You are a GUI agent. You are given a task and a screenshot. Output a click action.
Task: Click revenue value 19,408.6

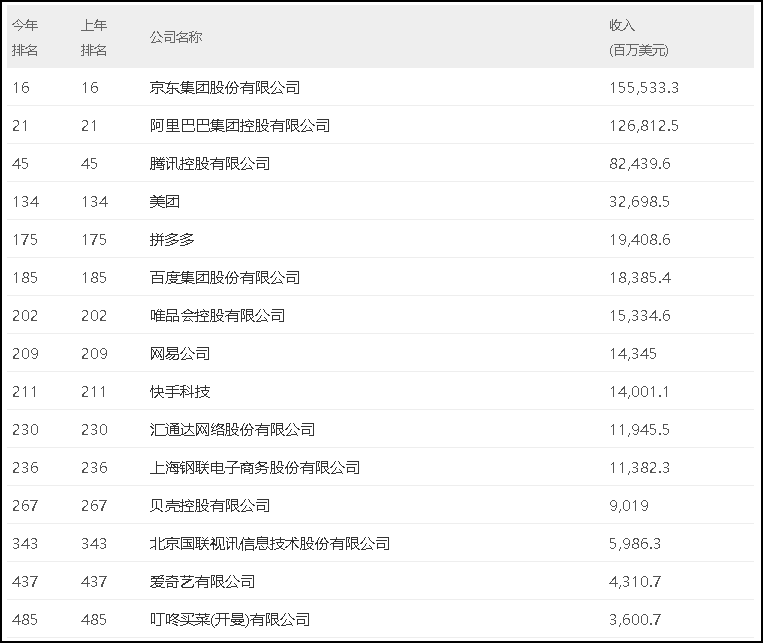click(x=640, y=239)
